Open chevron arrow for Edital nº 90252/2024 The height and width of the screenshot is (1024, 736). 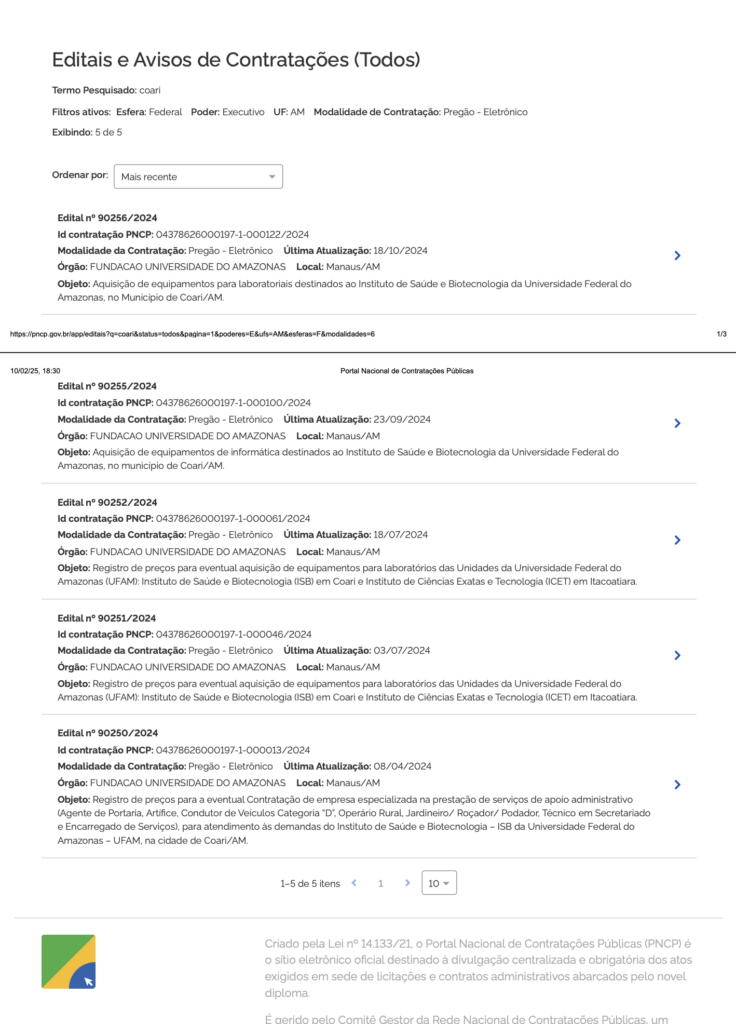point(677,540)
